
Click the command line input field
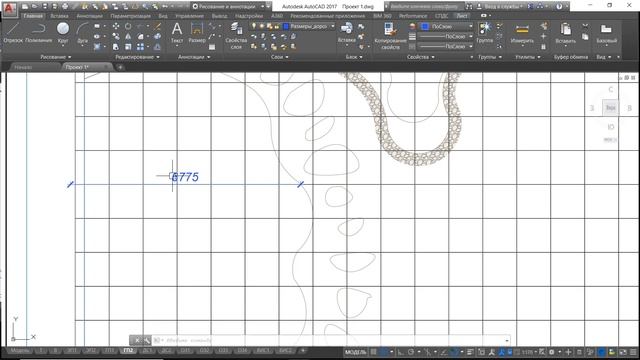[x=331, y=340]
